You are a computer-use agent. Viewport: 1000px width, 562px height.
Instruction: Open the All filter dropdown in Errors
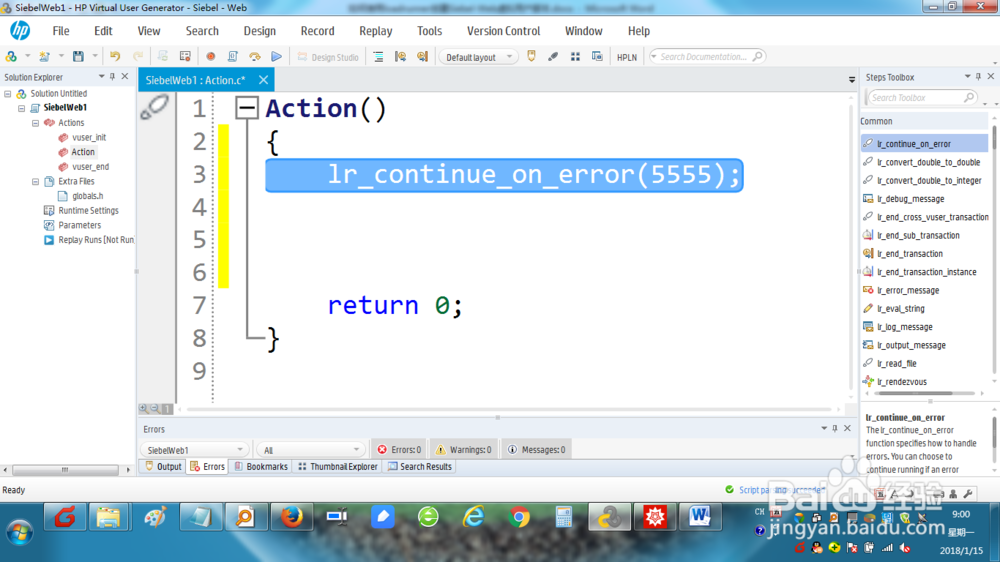pos(310,450)
